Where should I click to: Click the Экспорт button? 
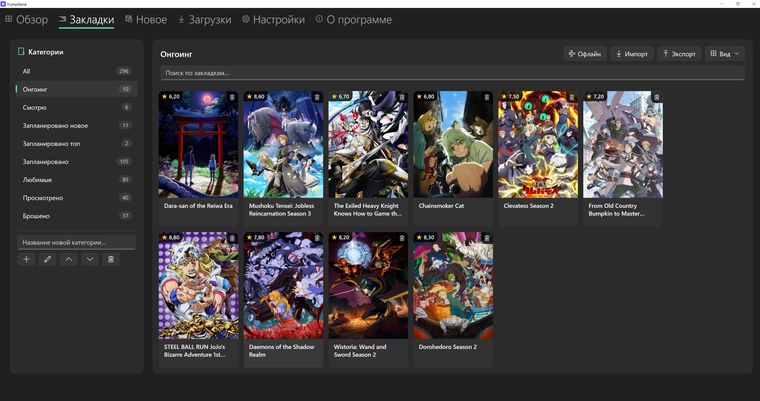[679, 54]
